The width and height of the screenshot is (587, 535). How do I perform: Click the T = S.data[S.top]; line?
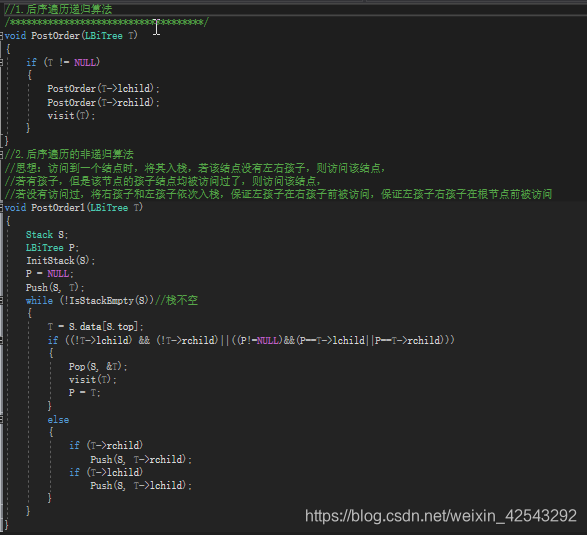[x=95, y=327]
